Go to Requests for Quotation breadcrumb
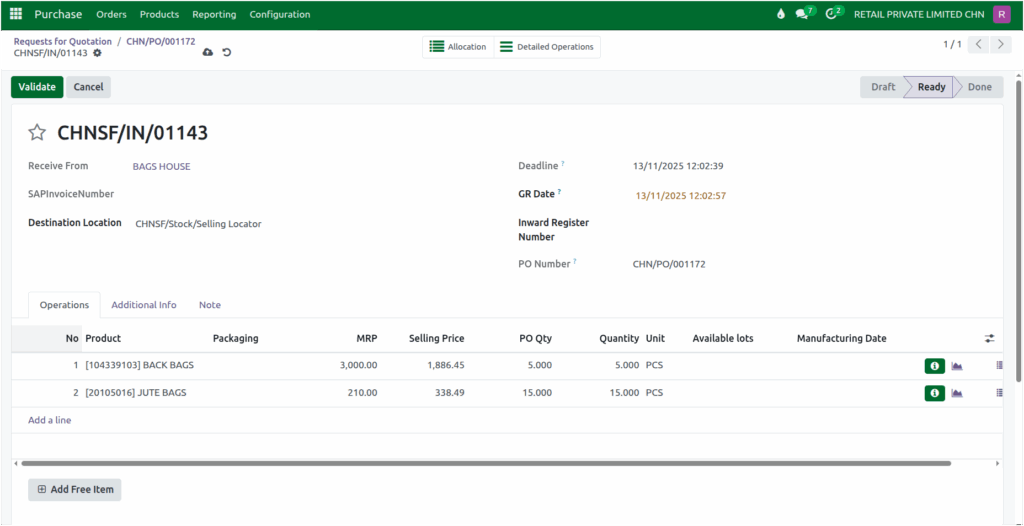This screenshot has height=526, width=1024. [x=63, y=41]
